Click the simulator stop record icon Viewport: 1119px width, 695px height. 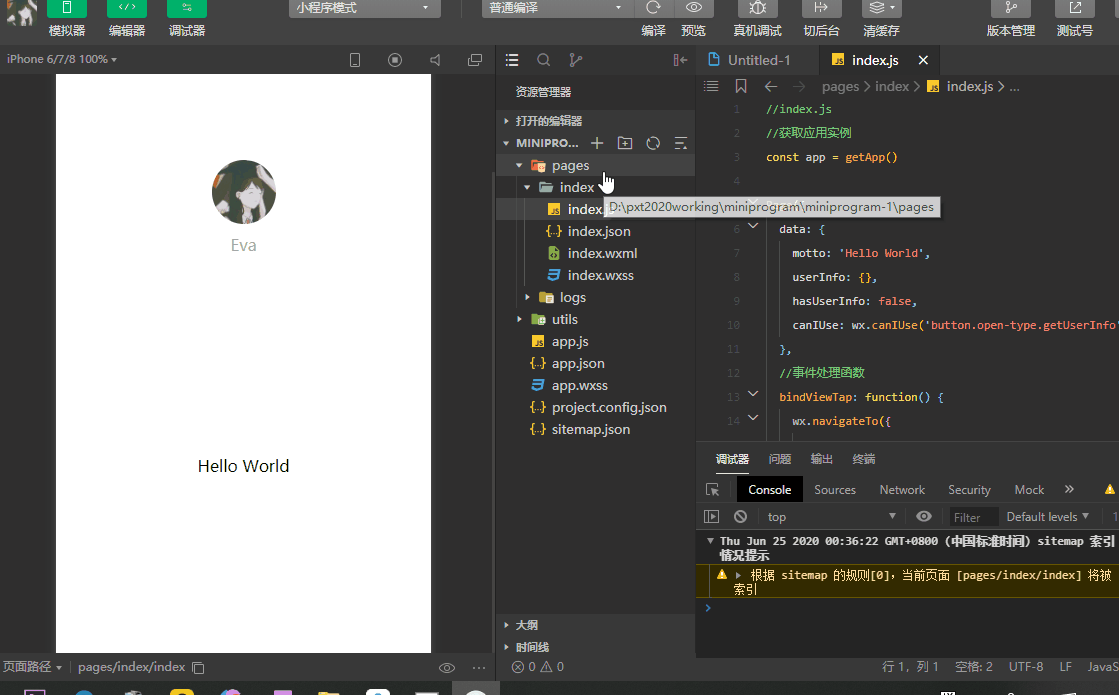coord(395,60)
